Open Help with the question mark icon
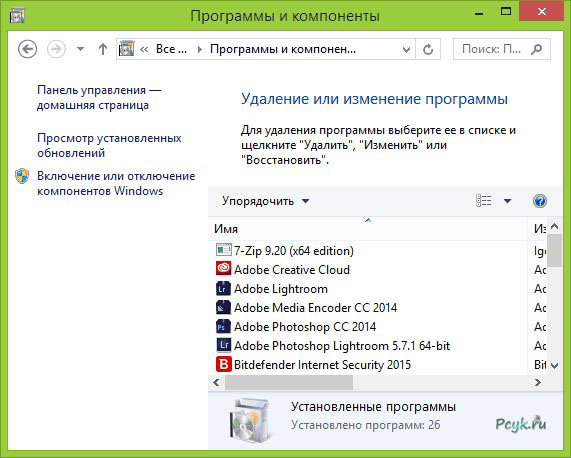 (540, 201)
